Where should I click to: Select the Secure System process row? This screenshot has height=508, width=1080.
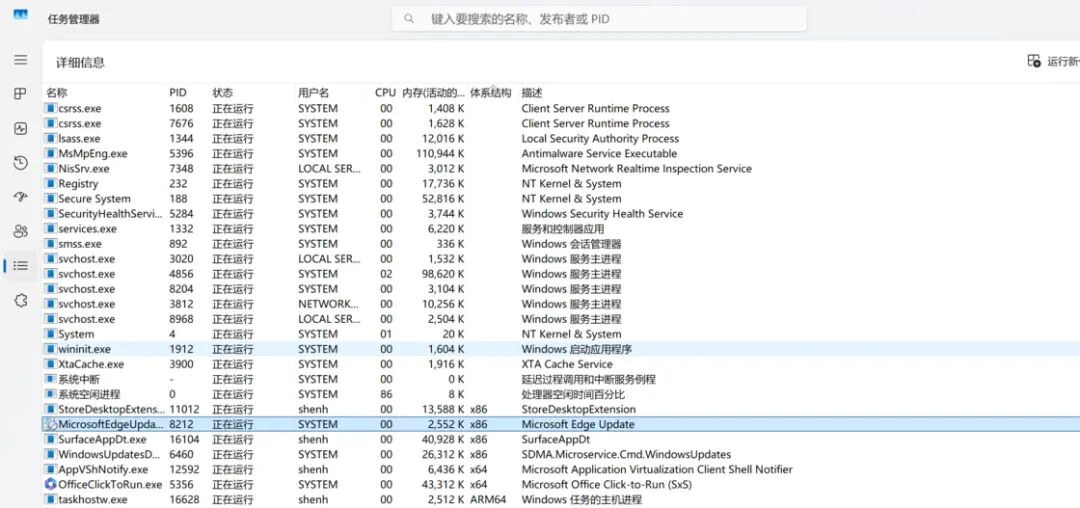[x=561, y=199]
